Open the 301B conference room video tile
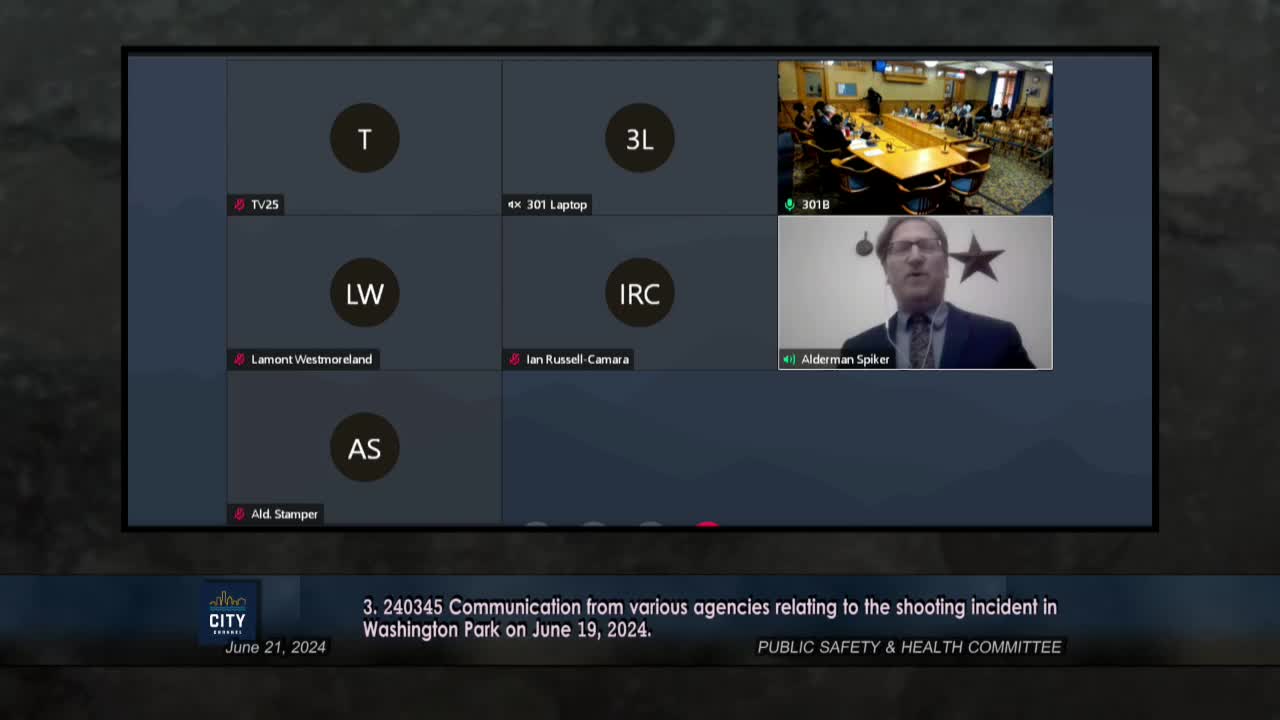 pos(915,138)
